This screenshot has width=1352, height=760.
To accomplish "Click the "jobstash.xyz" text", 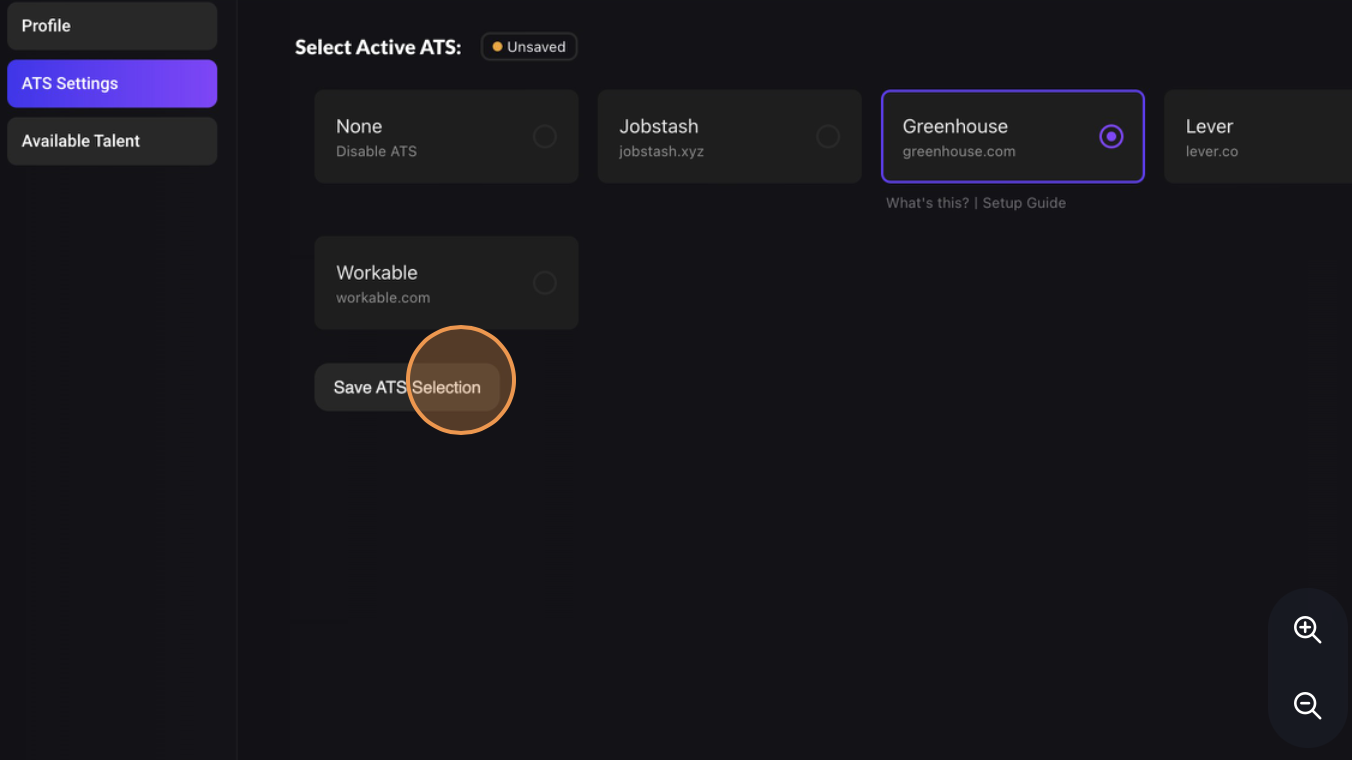I will (661, 152).
